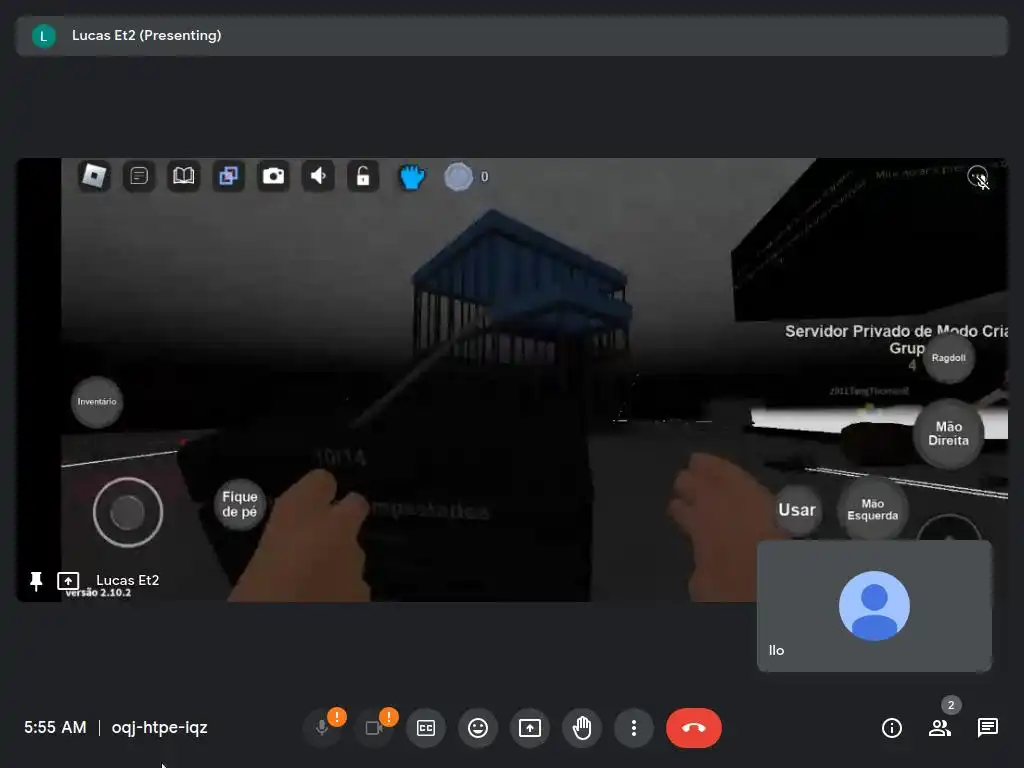Tap the Inventário button
The height and width of the screenshot is (768, 1024).
click(x=97, y=402)
